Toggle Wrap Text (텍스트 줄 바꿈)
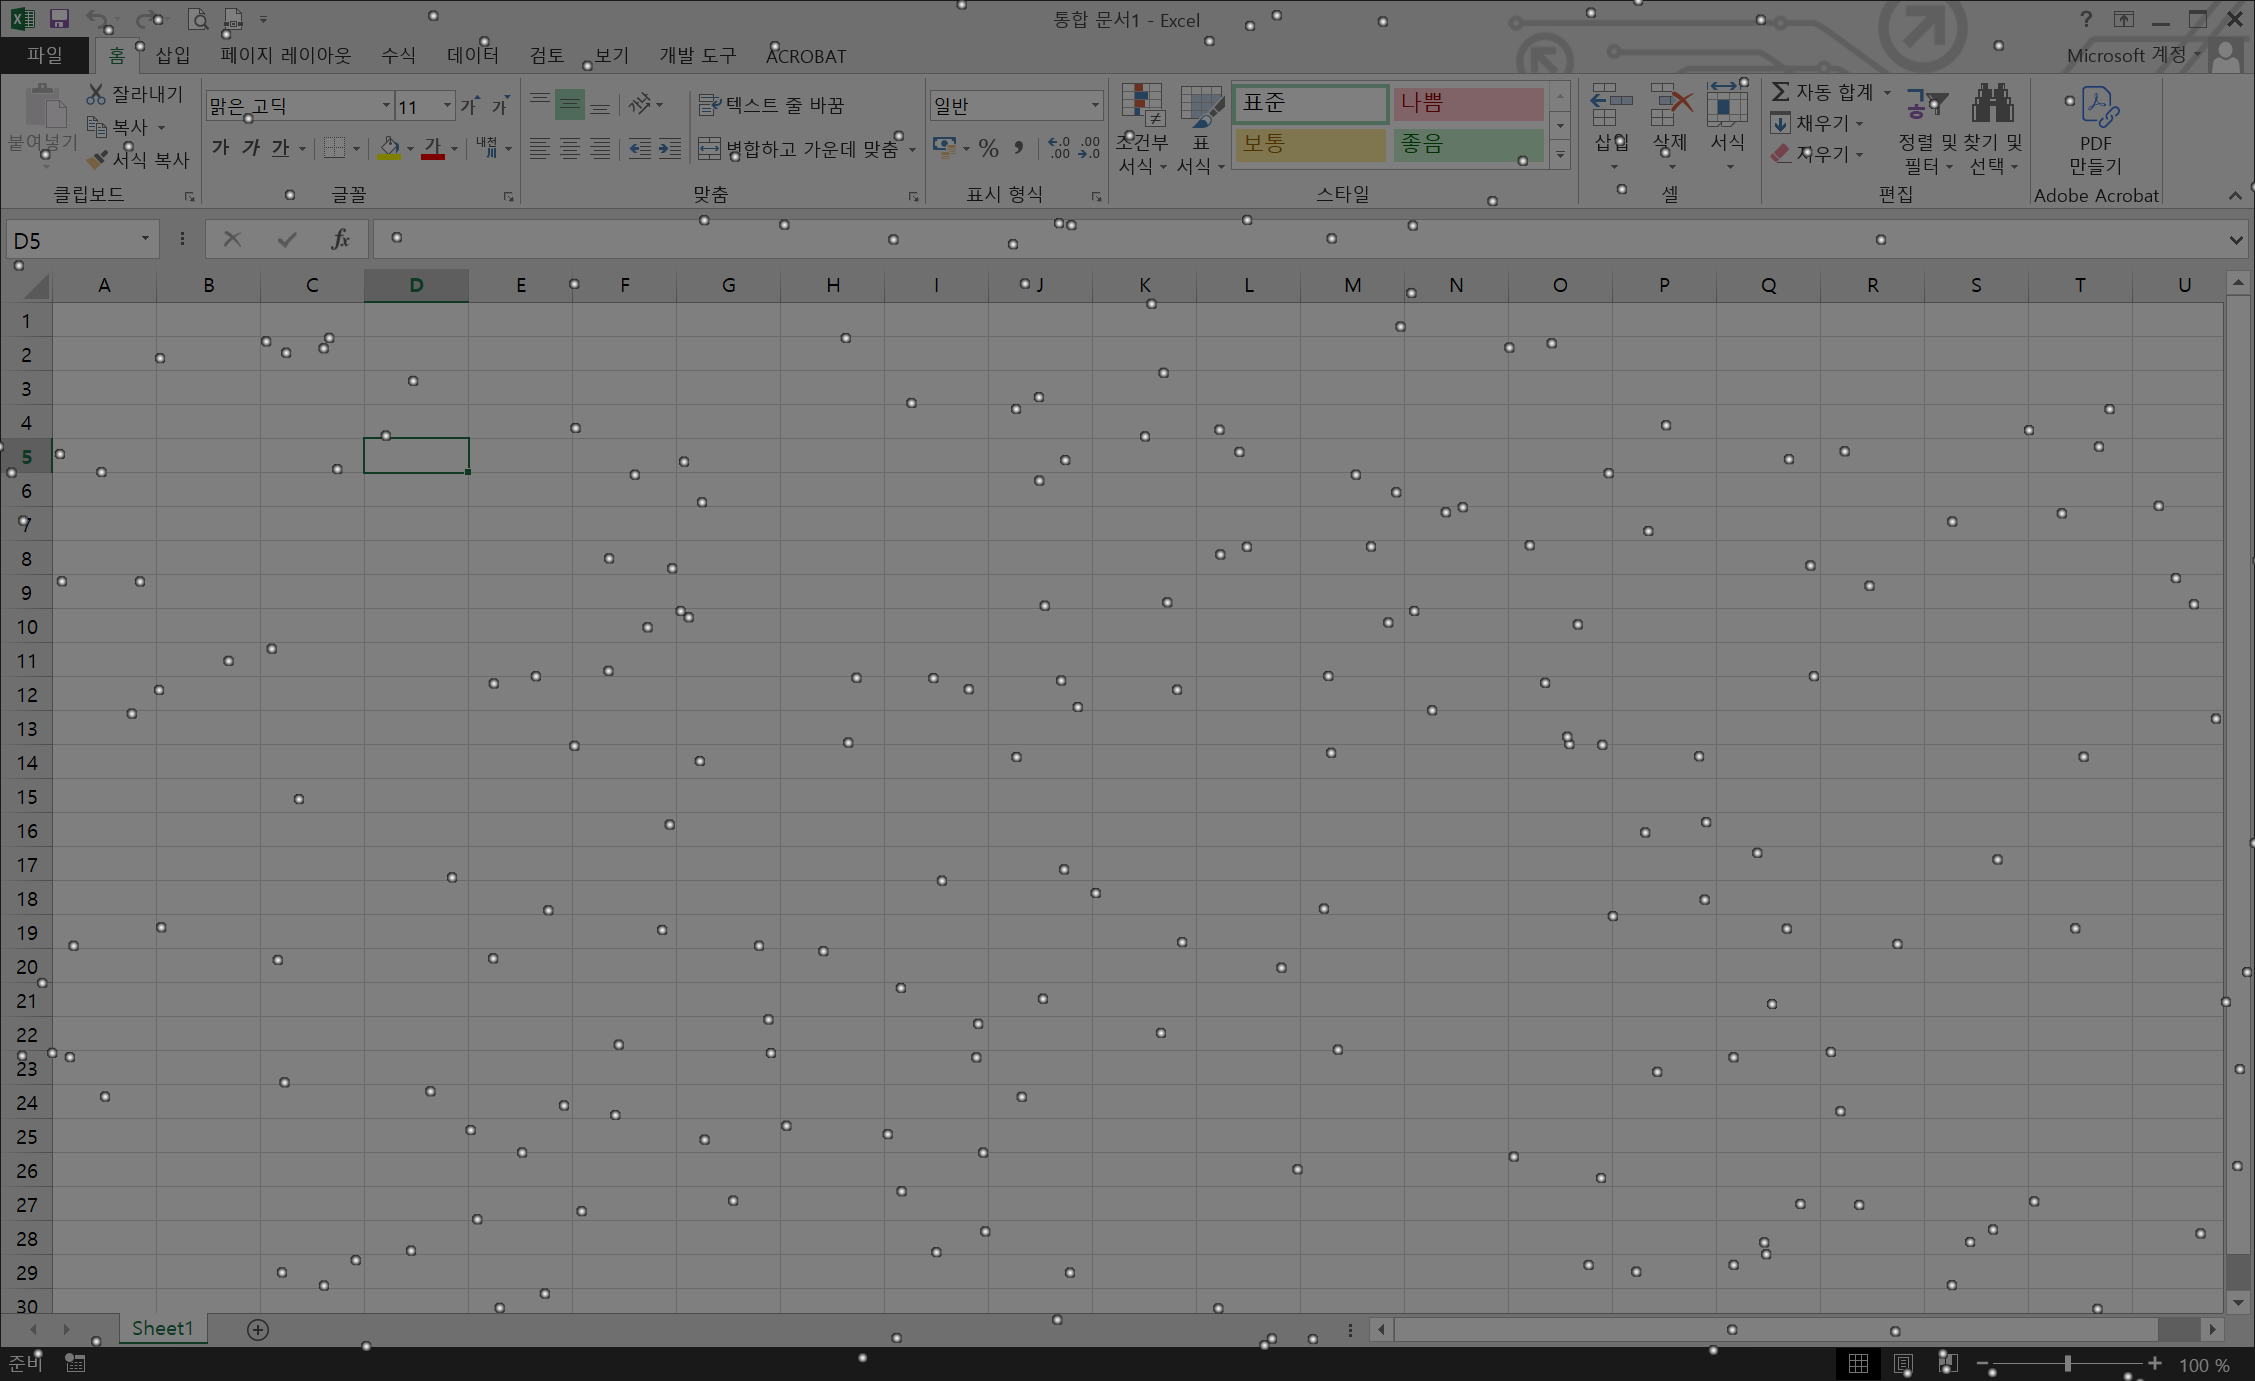 [x=772, y=105]
